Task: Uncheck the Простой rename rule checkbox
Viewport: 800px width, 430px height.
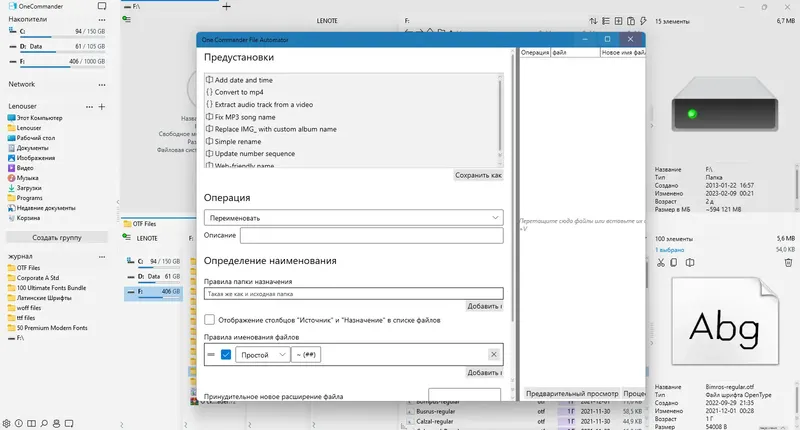Action: 226,355
